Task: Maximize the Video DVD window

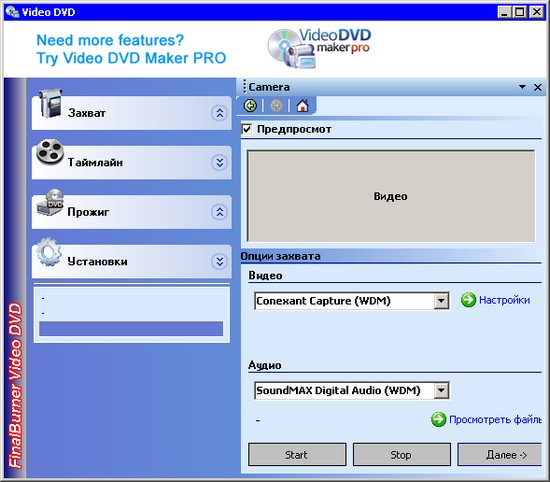Action: point(519,12)
